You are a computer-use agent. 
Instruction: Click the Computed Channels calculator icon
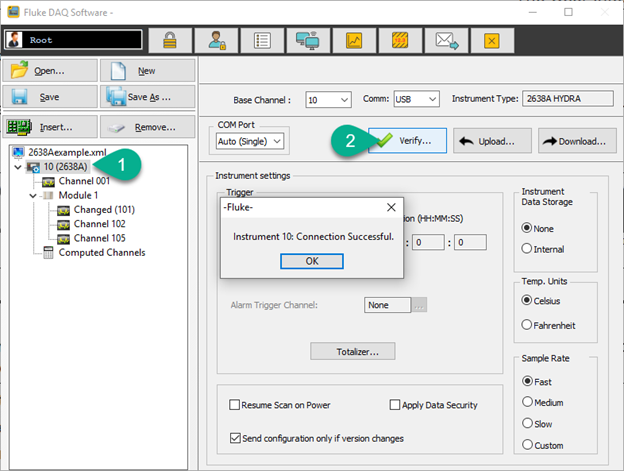(x=48, y=253)
